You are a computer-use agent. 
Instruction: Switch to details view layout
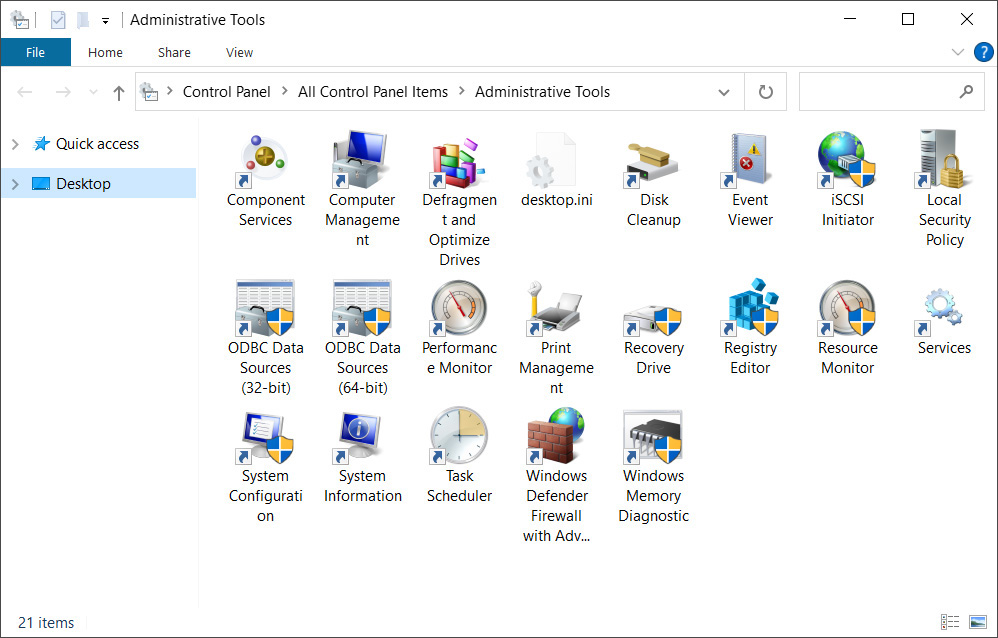[949, 622]
